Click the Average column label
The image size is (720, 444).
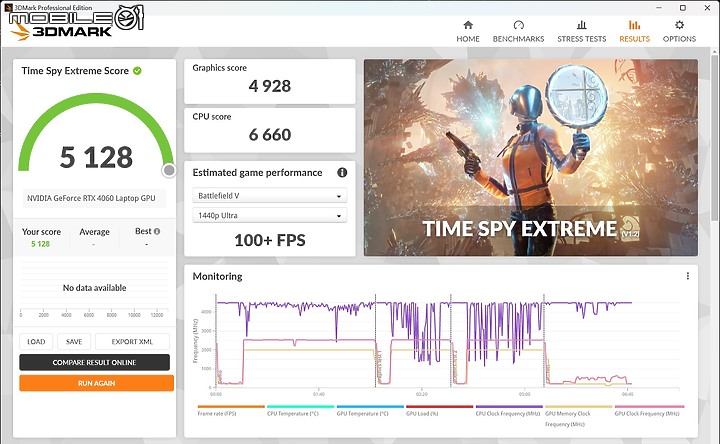click(x=94, y=232)
